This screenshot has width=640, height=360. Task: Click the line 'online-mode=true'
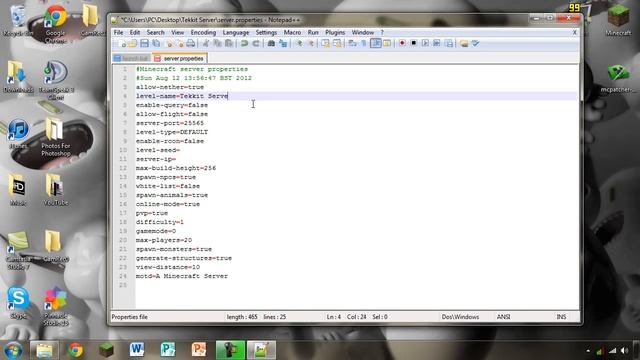pos(168,204)
